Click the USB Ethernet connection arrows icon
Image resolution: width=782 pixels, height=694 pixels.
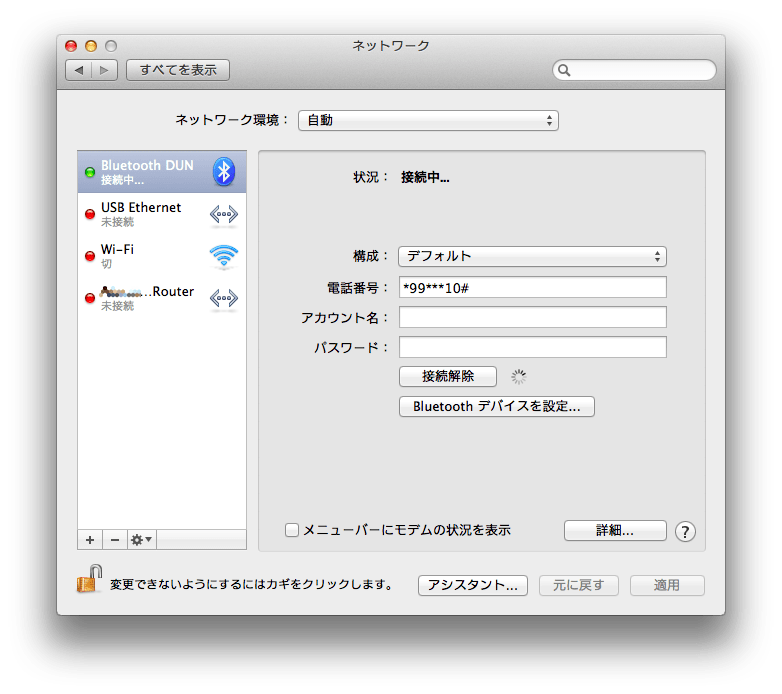click(x=223, y=214)
